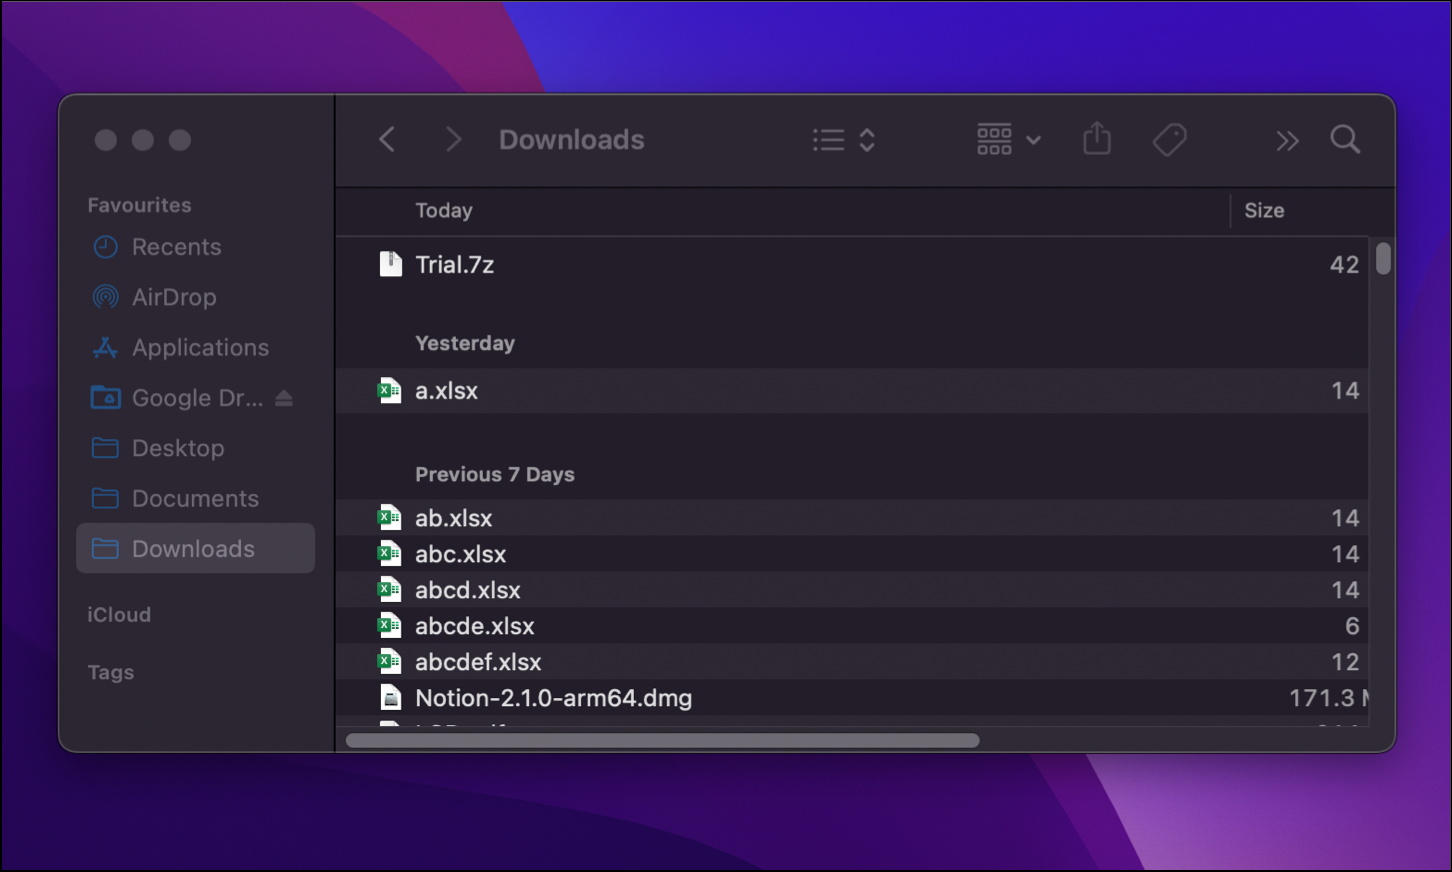The width and height of the screenshot is (1452, 872).
Task: Open the Group By dropdown
Action: click(1008, 140)
